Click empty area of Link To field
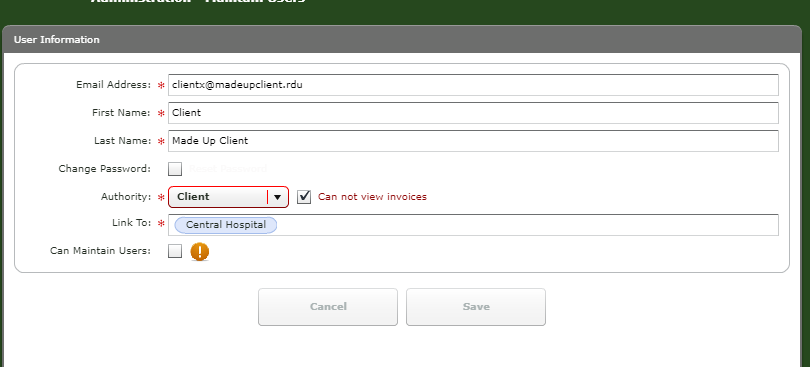Screen dimensions: 810x367 [x=527, y=225]
